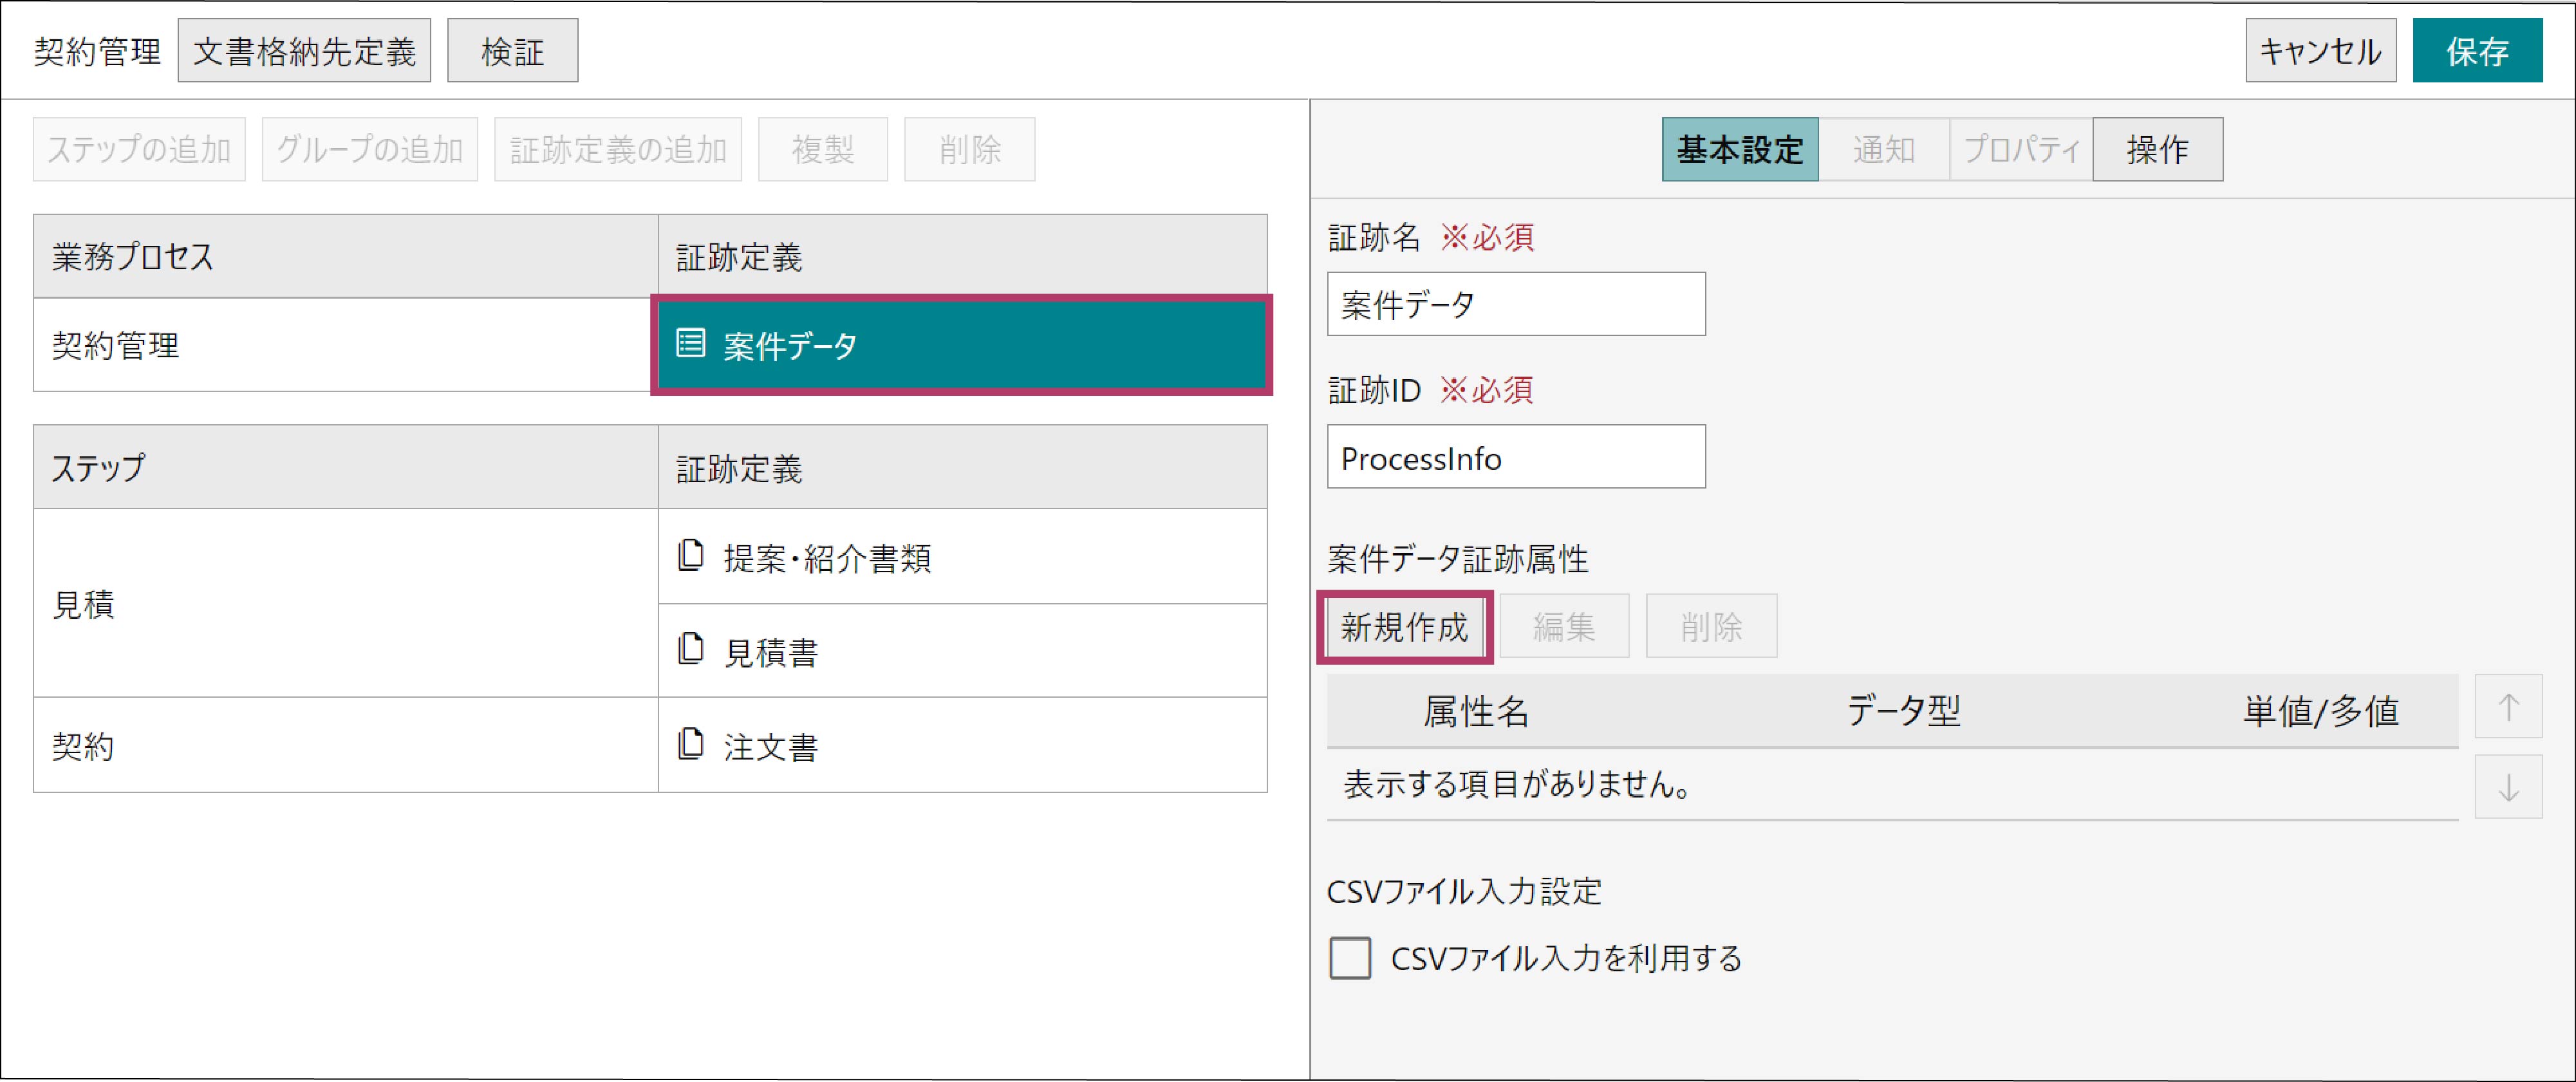Select the 見積 step cell
Screen dimensions: 2576x1082
coord(346,603)
